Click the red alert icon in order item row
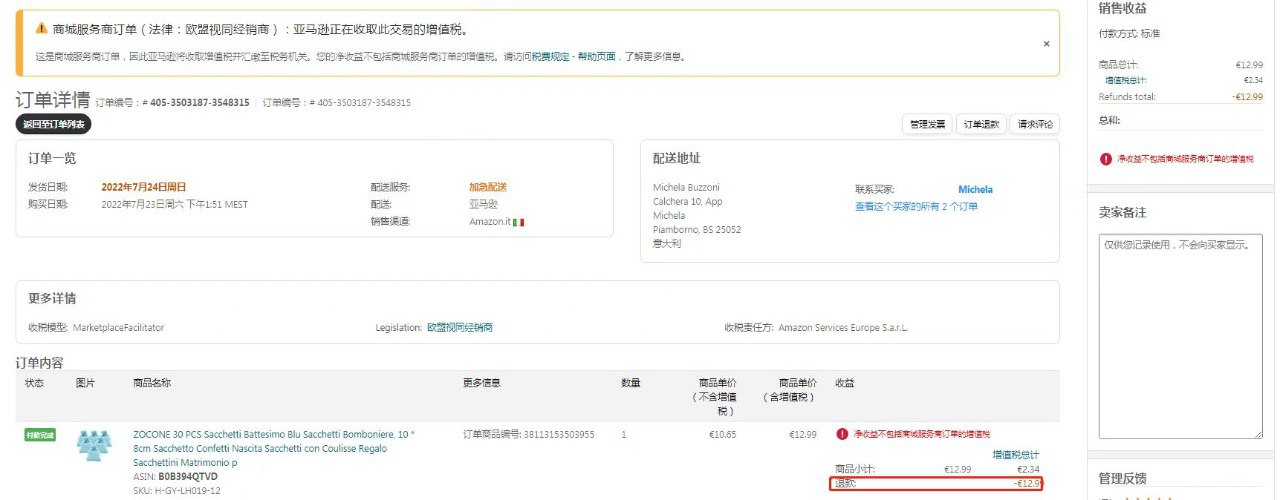Viewport: 1280px width, 500px height. [x=842, y=434]
